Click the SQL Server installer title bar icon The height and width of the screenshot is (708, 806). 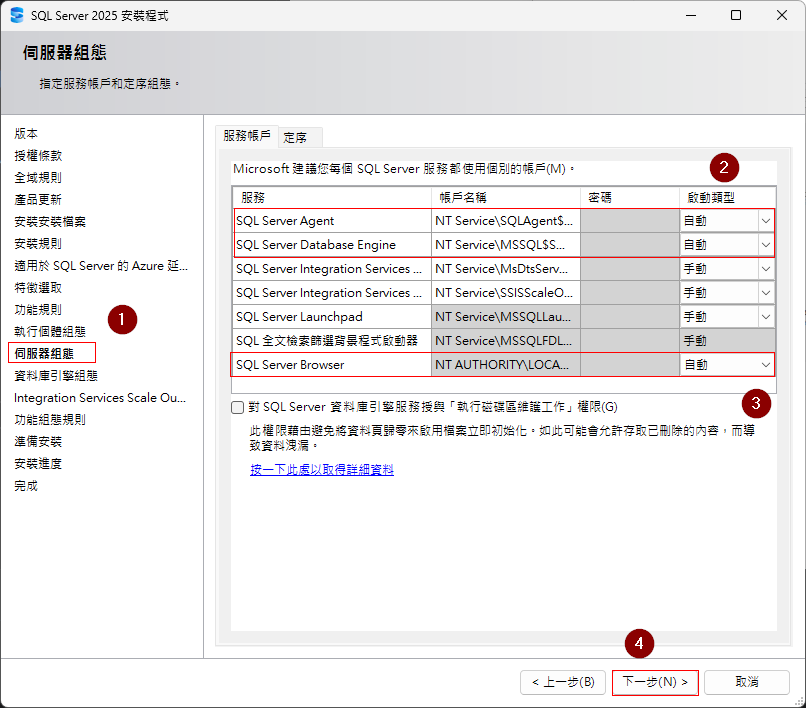point(17,15)
